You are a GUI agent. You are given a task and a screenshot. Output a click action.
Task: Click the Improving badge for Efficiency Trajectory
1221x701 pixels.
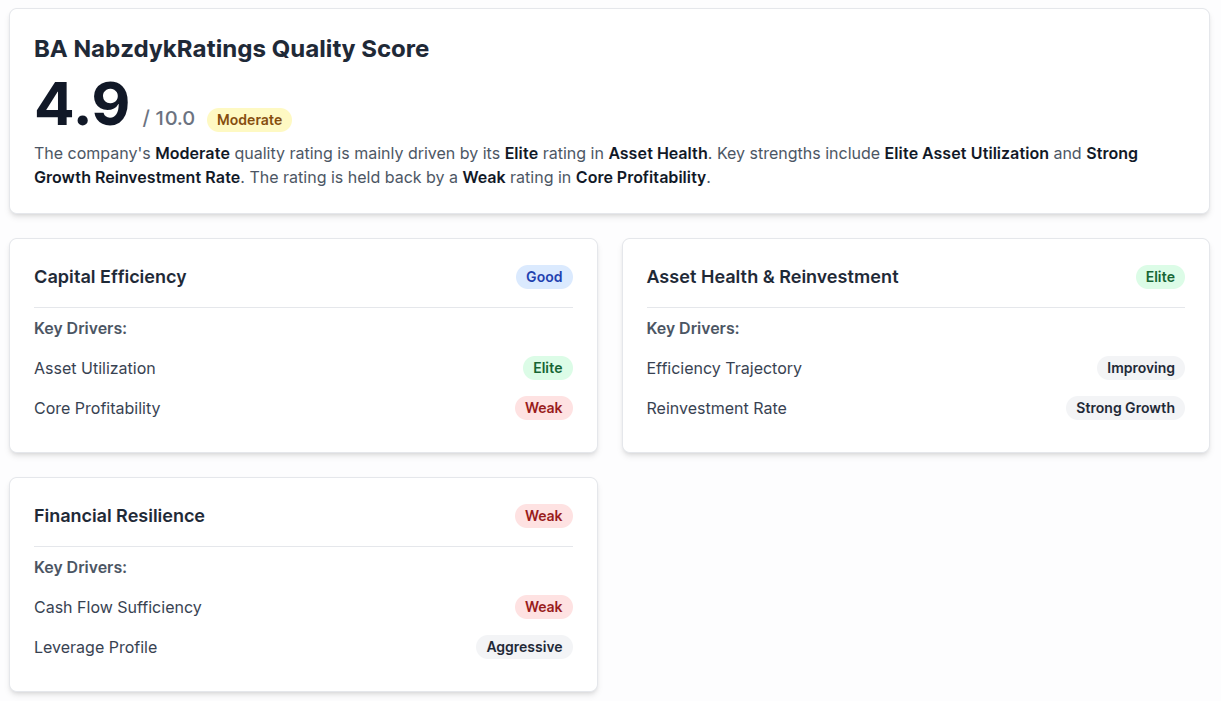[x=1141, y=368]
